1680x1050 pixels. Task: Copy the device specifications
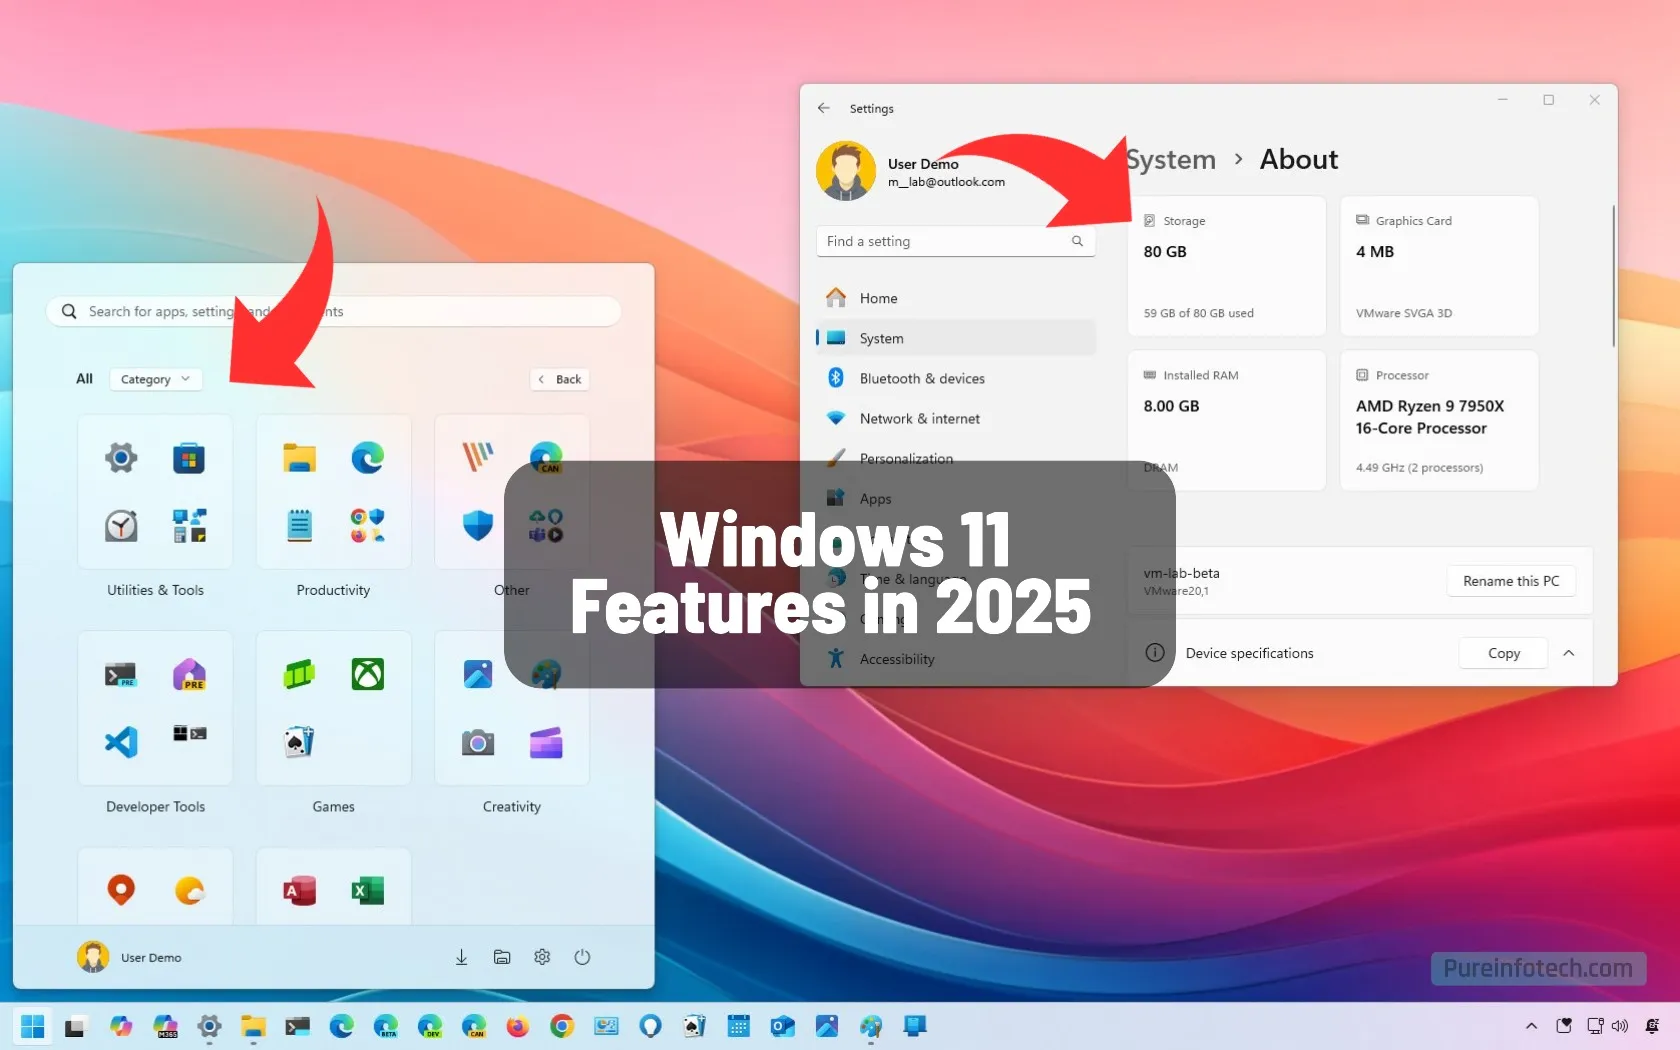pyautogui.click(x=1503, y=653)
